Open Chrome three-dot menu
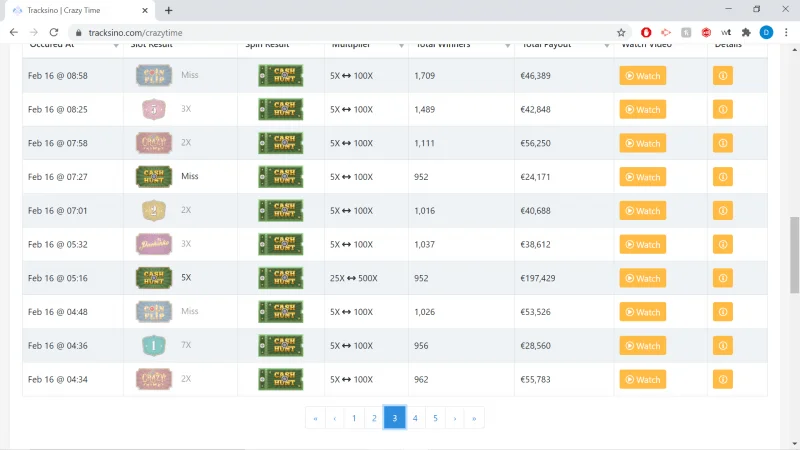Screen dimensions: 800x450 click(x=786, y=33)
